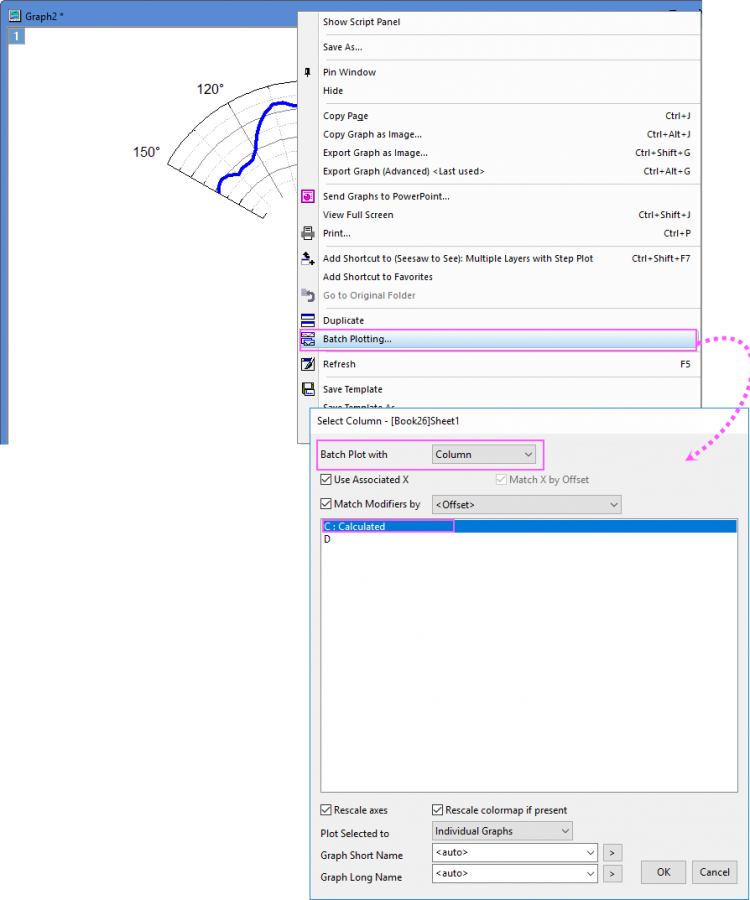Click the Batch Plotting icon
Screen dimensions: 750x900
308,340
